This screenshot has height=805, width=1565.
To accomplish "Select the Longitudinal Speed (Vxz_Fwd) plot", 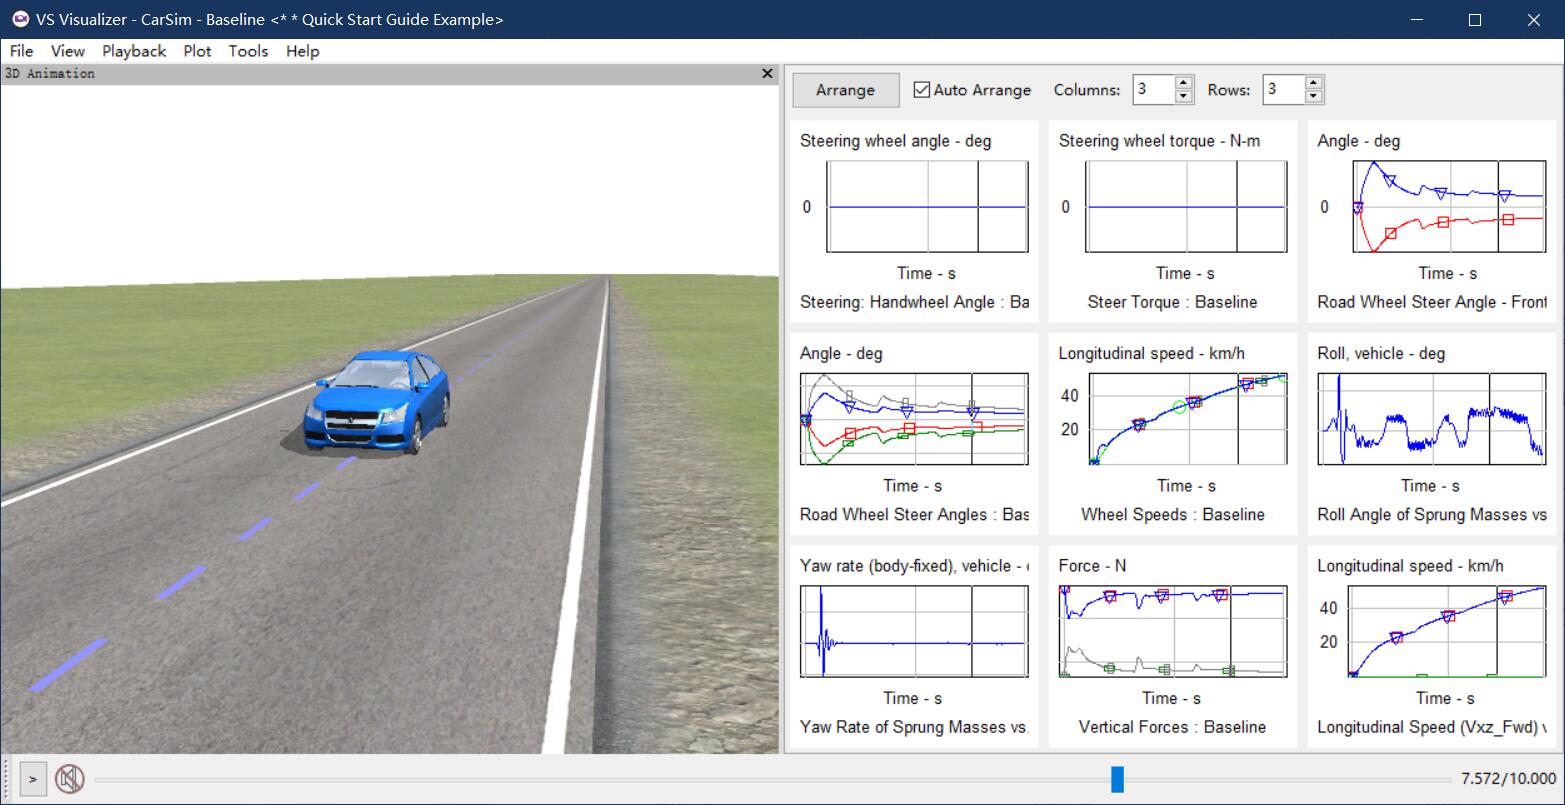I will tap(1432, 646).
